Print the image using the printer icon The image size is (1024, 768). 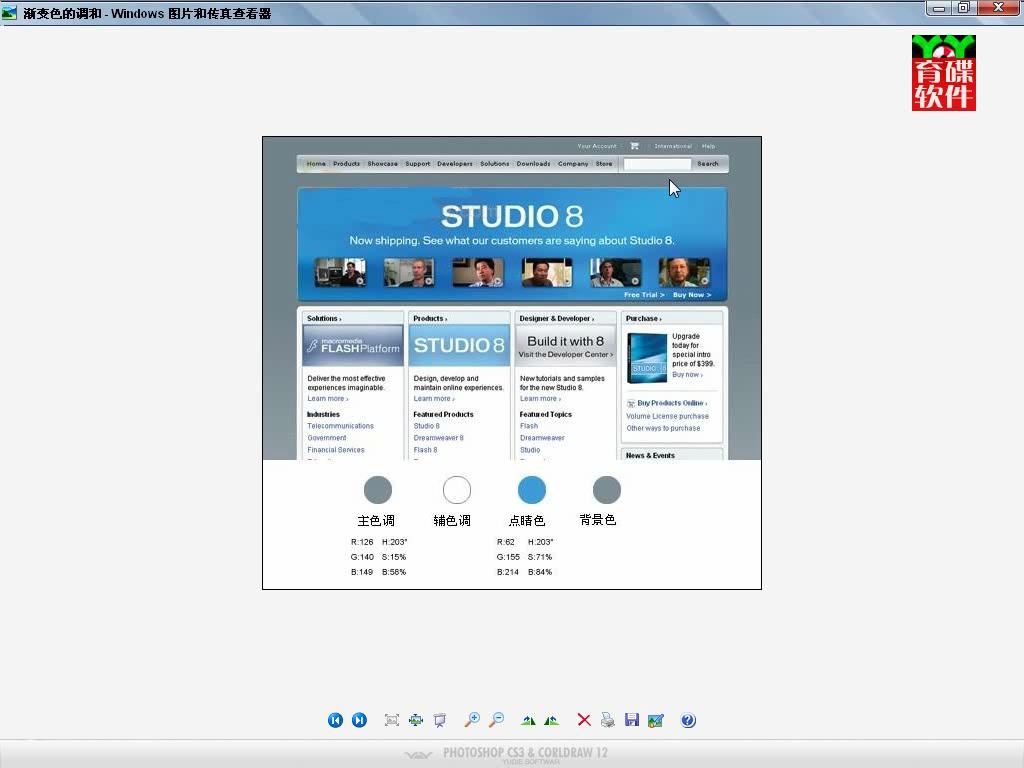click(607, 720)
